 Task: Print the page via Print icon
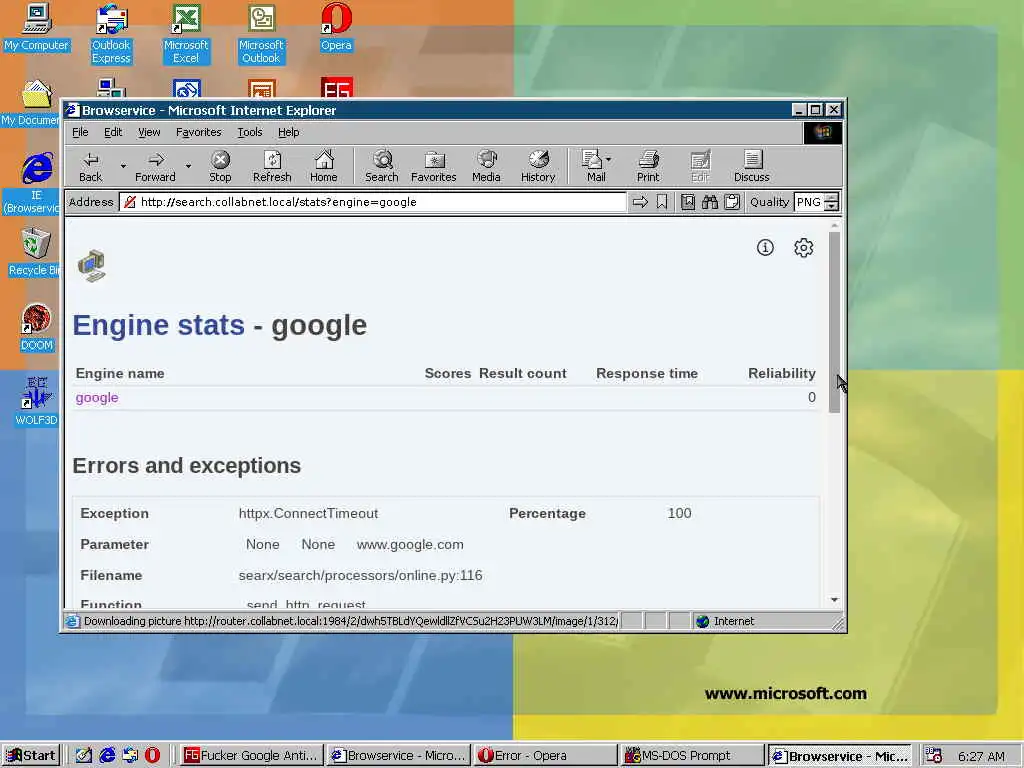(x=648, y=167)
